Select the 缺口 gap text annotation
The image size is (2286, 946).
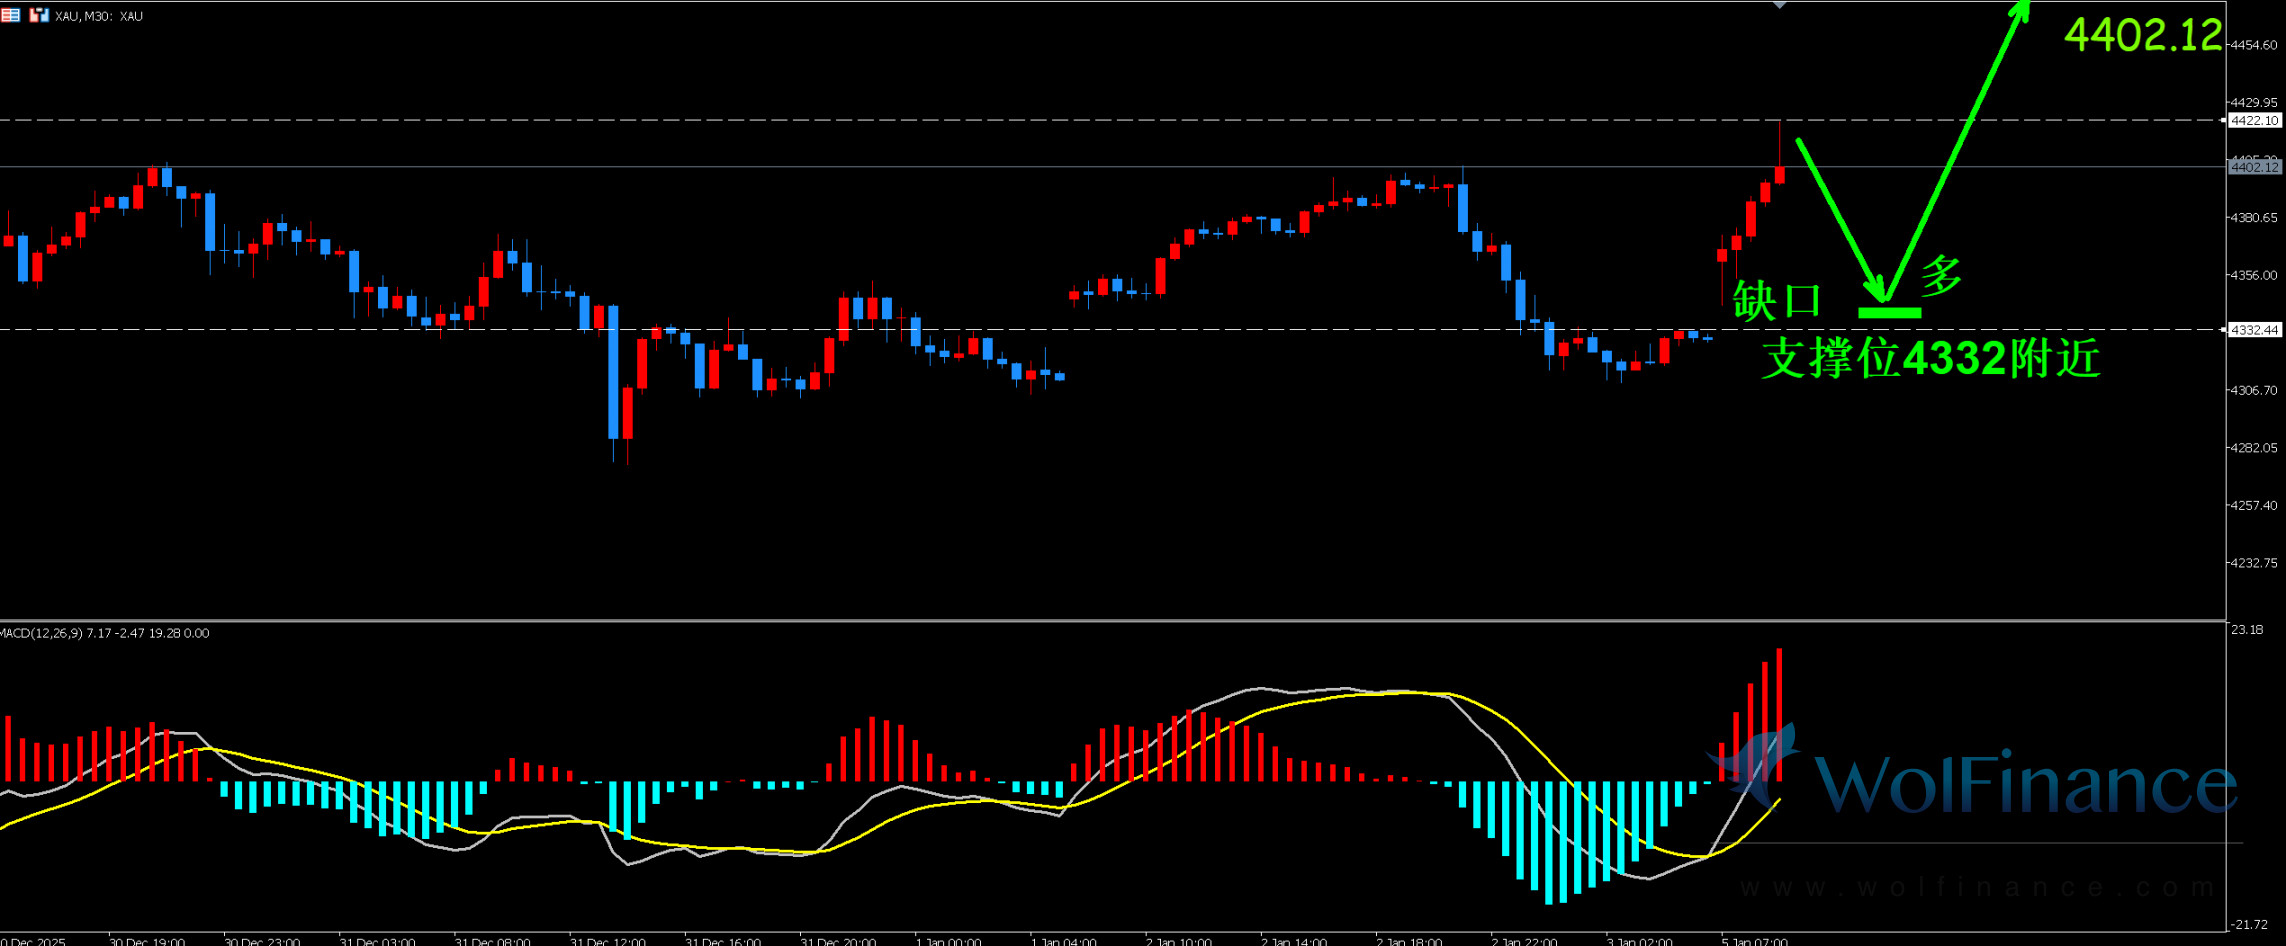click(1777, 301)
